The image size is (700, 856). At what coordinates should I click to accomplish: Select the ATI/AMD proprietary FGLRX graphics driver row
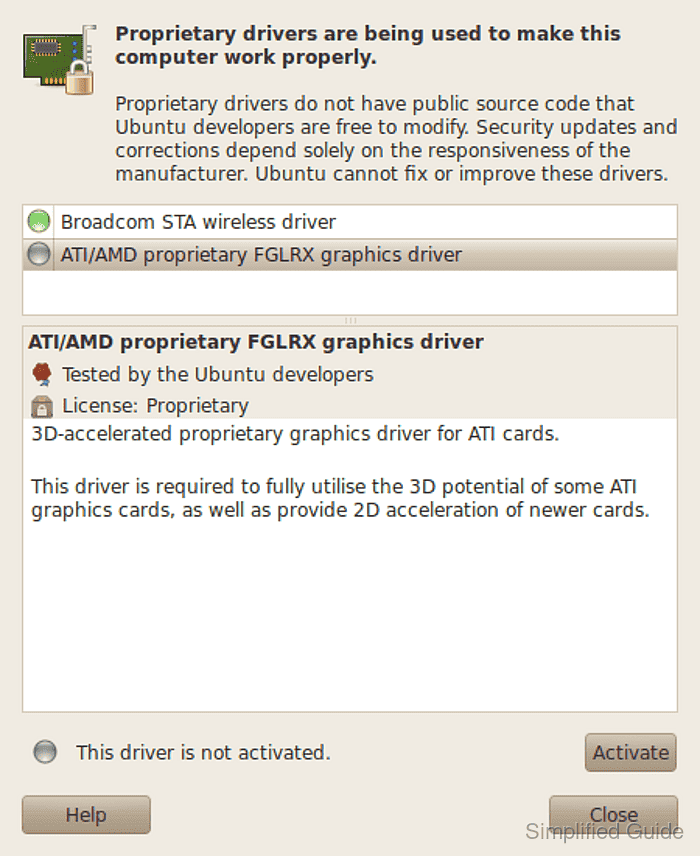350,254
